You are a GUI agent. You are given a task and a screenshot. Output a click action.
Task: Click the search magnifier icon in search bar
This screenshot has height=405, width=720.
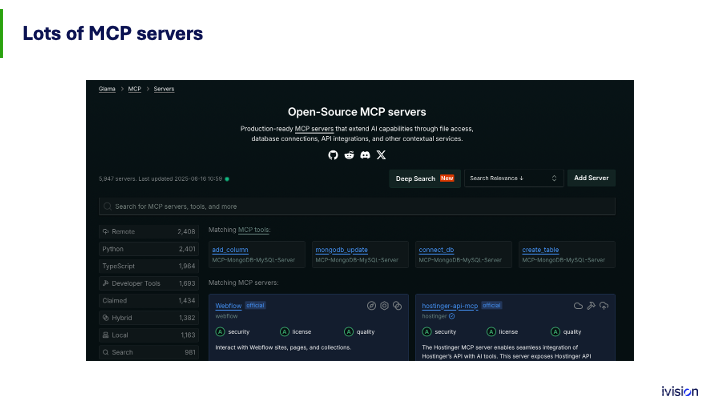point(107,207)
